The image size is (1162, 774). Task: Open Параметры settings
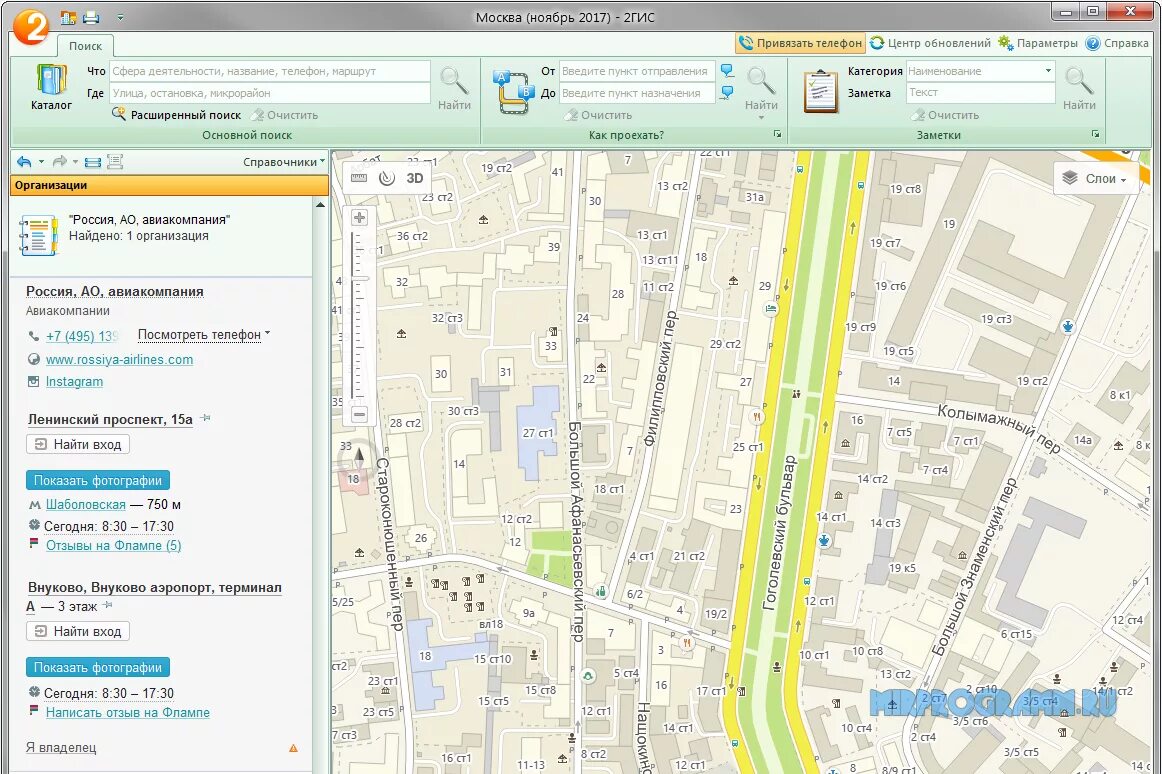[x=1038, y=43]
